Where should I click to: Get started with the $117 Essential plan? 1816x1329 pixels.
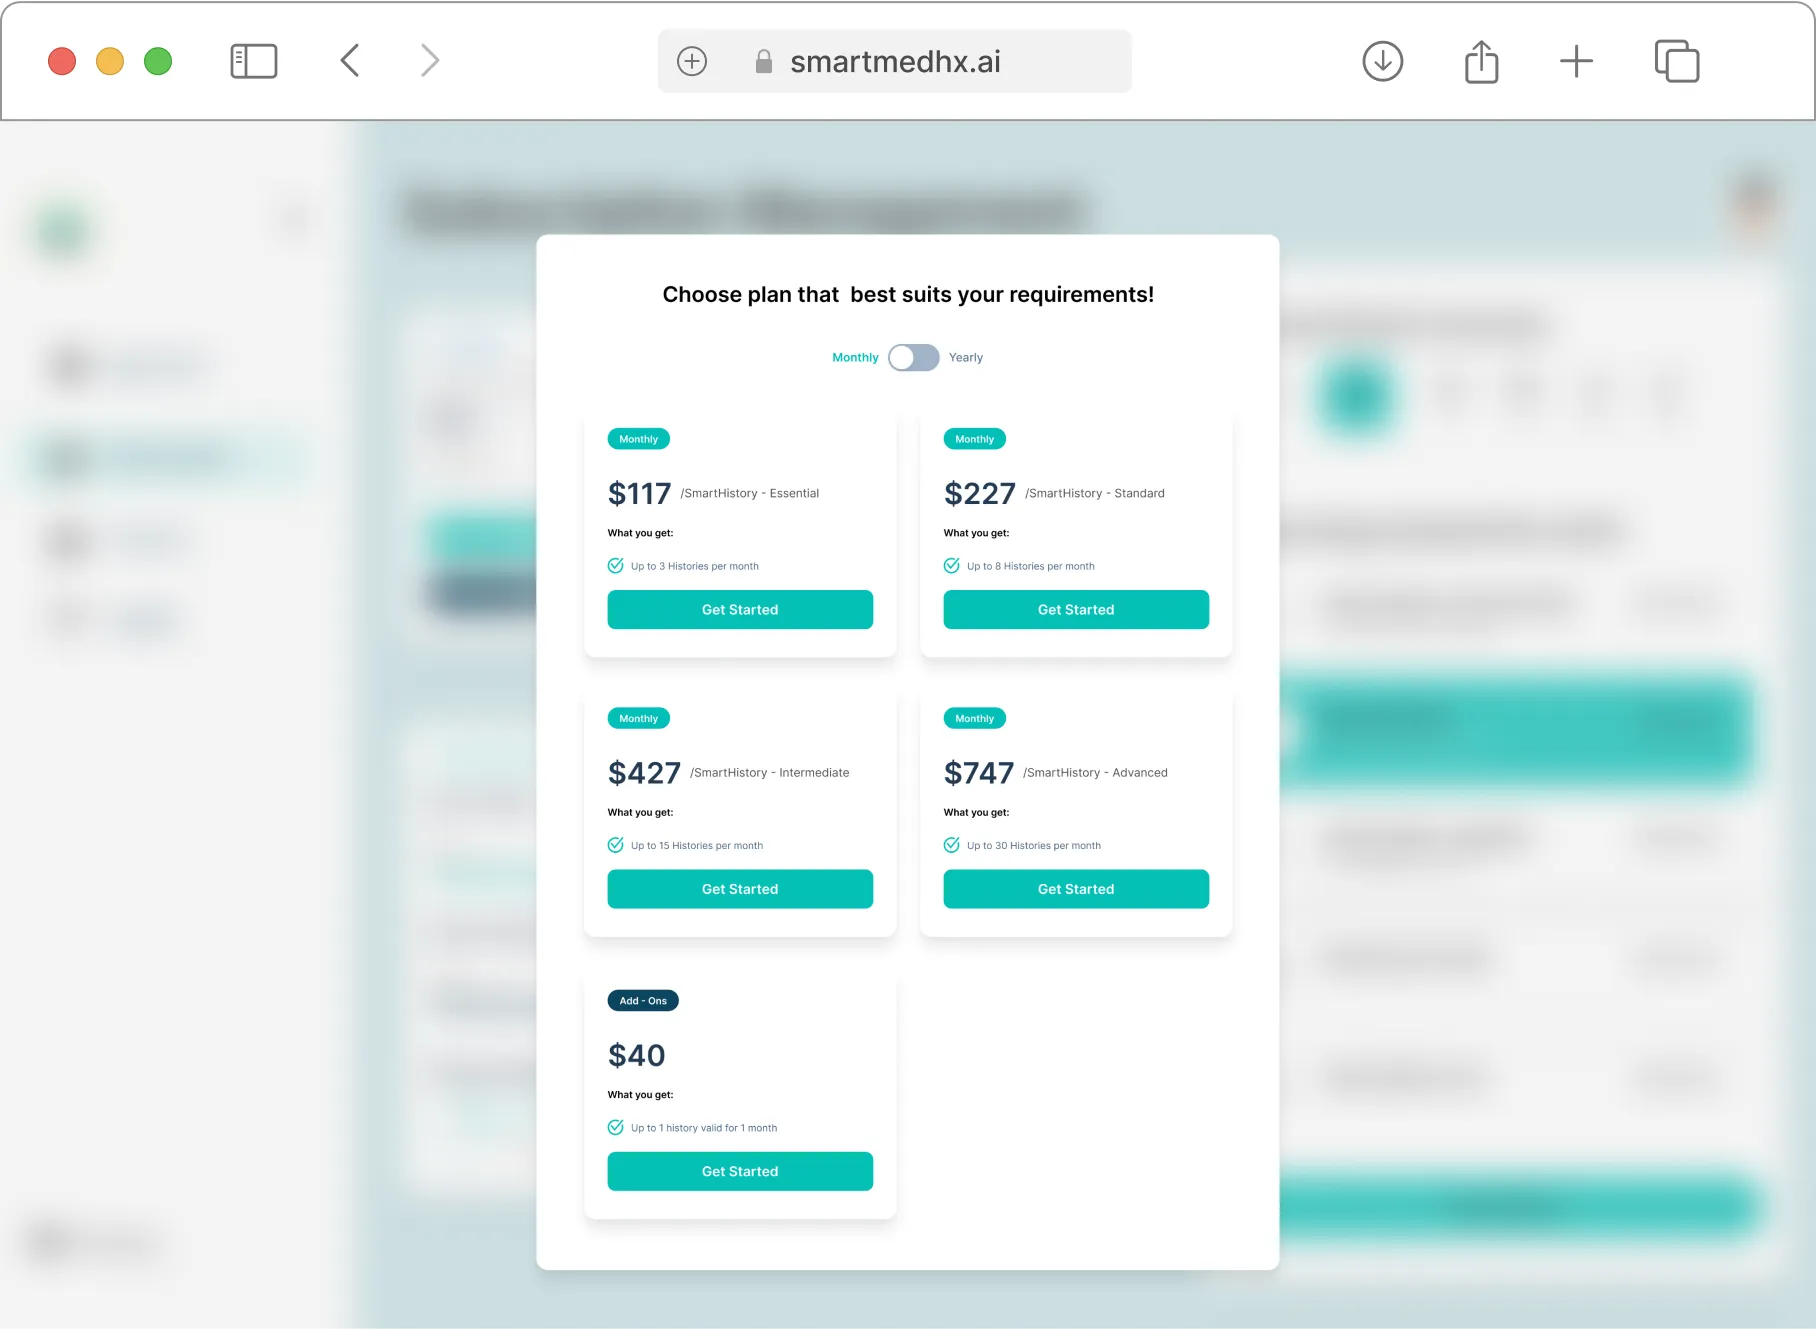pos(740,609)
